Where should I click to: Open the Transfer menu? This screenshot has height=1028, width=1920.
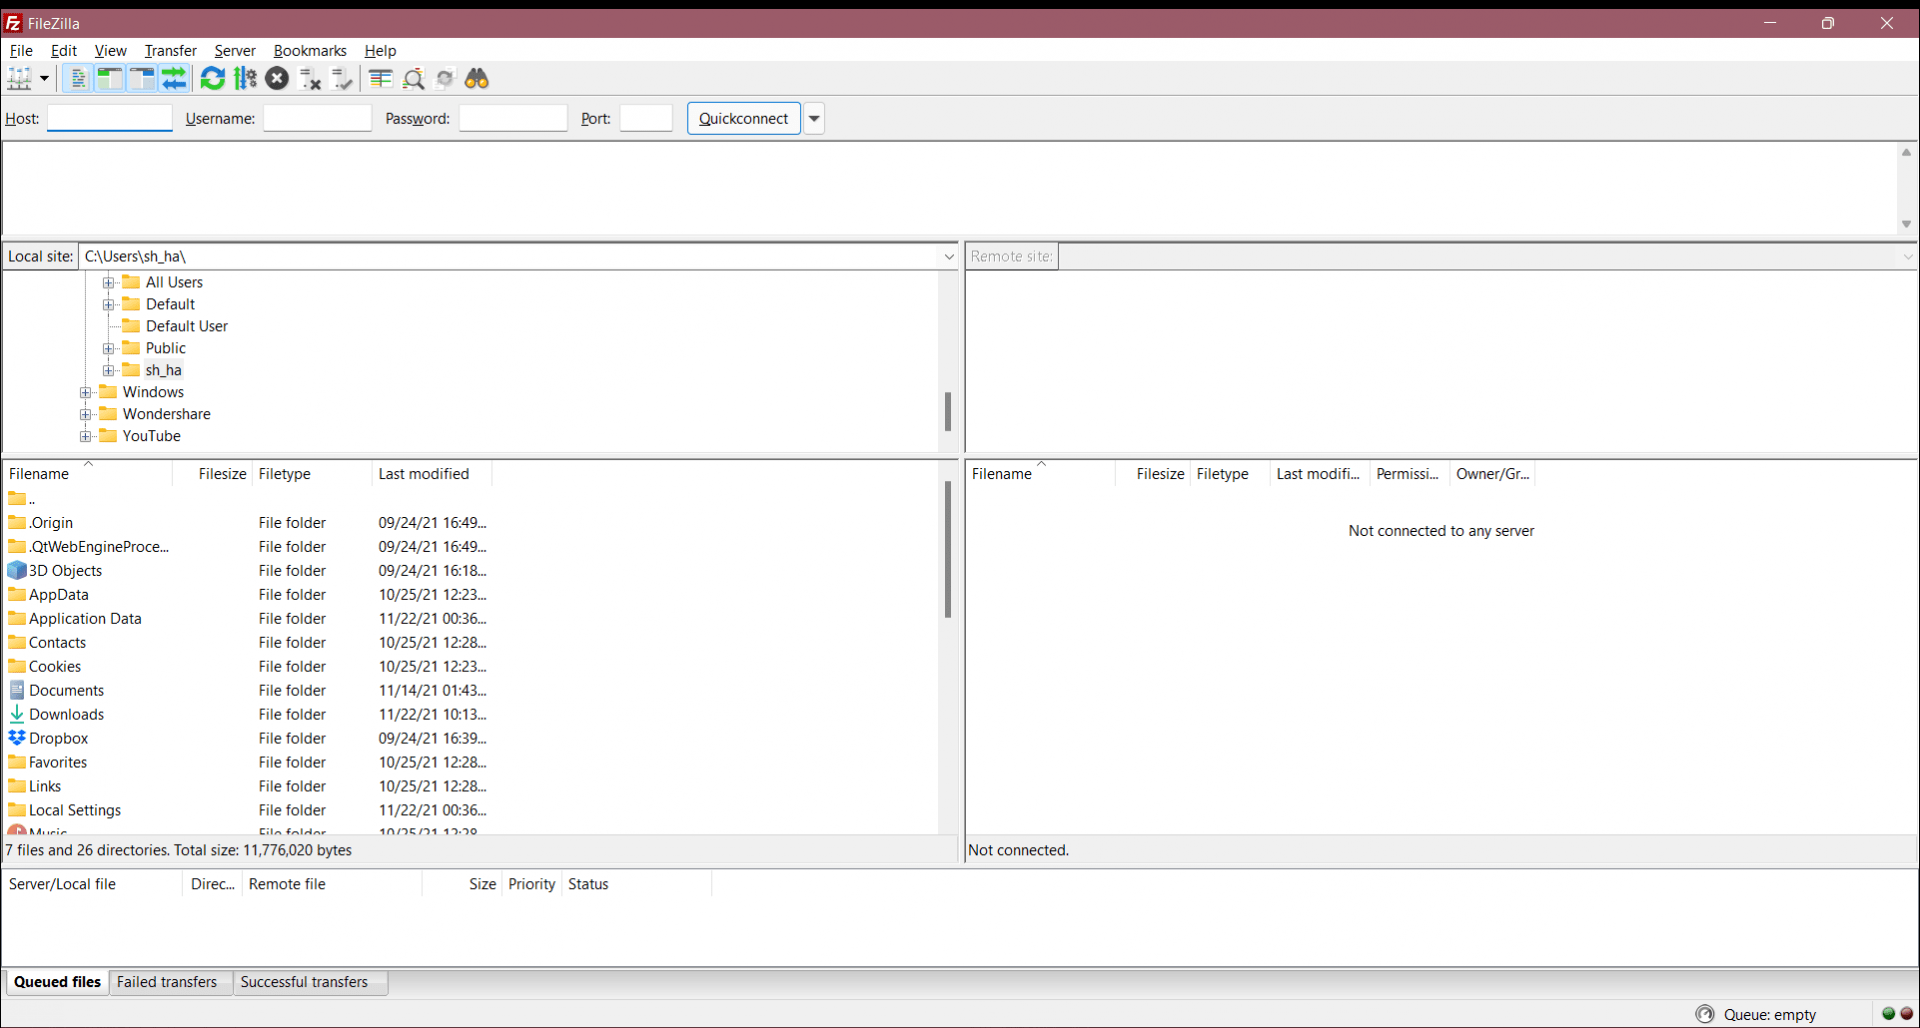coord(170,51)
